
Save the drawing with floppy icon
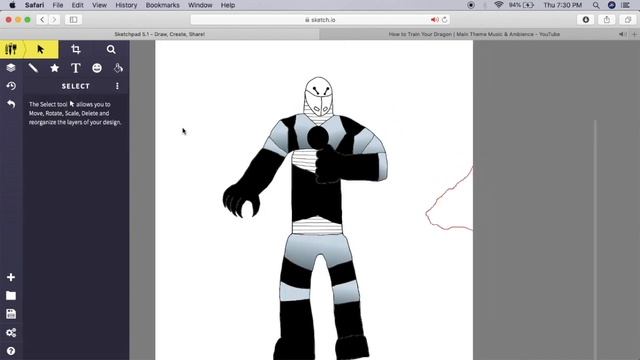point(11,314)
